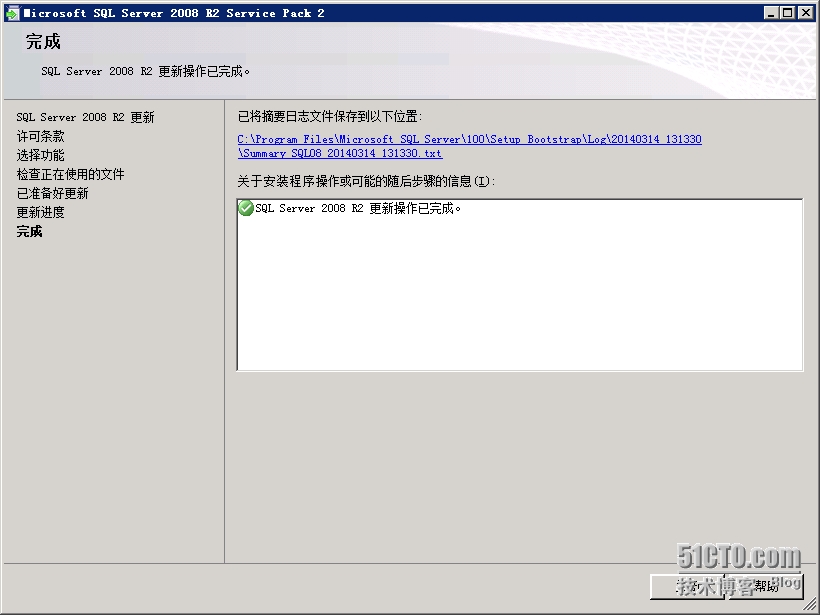The height and width of the screenshot is (615, 820).
Task: Maximize the Service Pack 2 setup window
Action: [x=788, y=13]
